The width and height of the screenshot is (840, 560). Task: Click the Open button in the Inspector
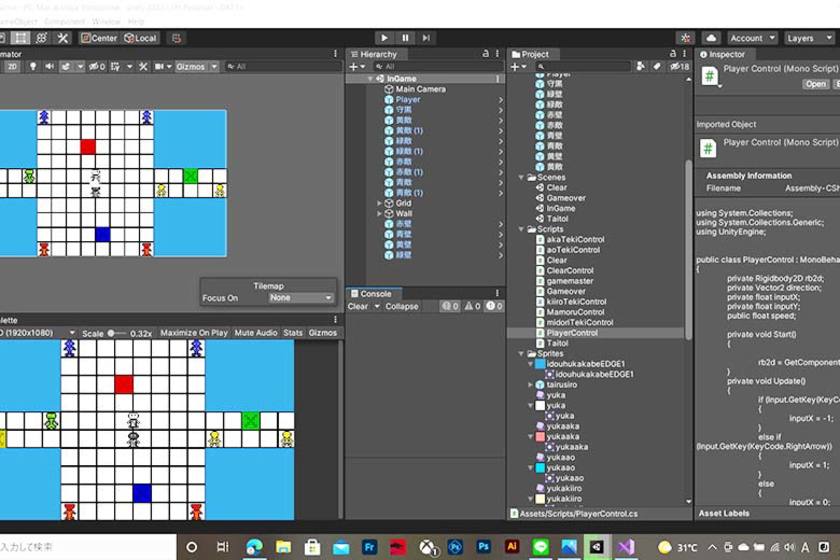tap(816, 84)
